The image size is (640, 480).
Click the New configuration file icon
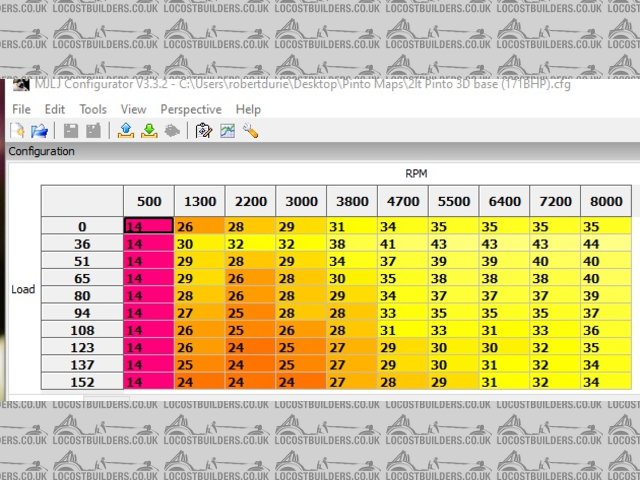18,130
